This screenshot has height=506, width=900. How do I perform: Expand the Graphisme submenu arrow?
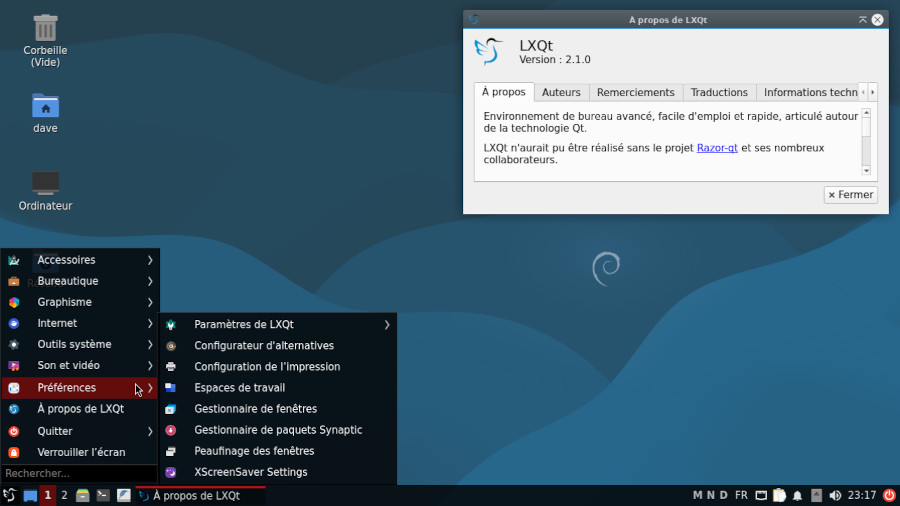point(150,302)
